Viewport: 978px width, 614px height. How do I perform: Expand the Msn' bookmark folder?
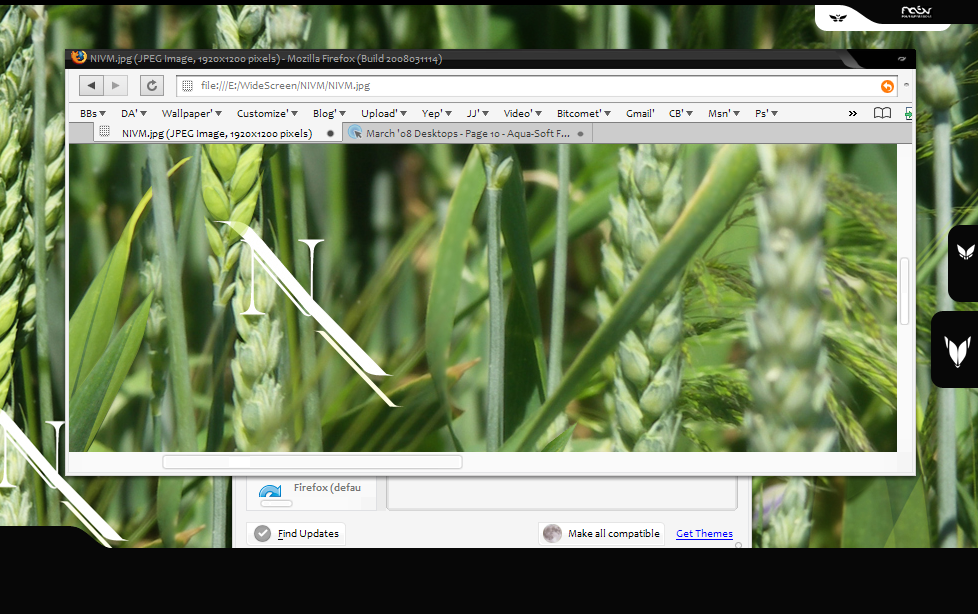(x=724, y=114)
